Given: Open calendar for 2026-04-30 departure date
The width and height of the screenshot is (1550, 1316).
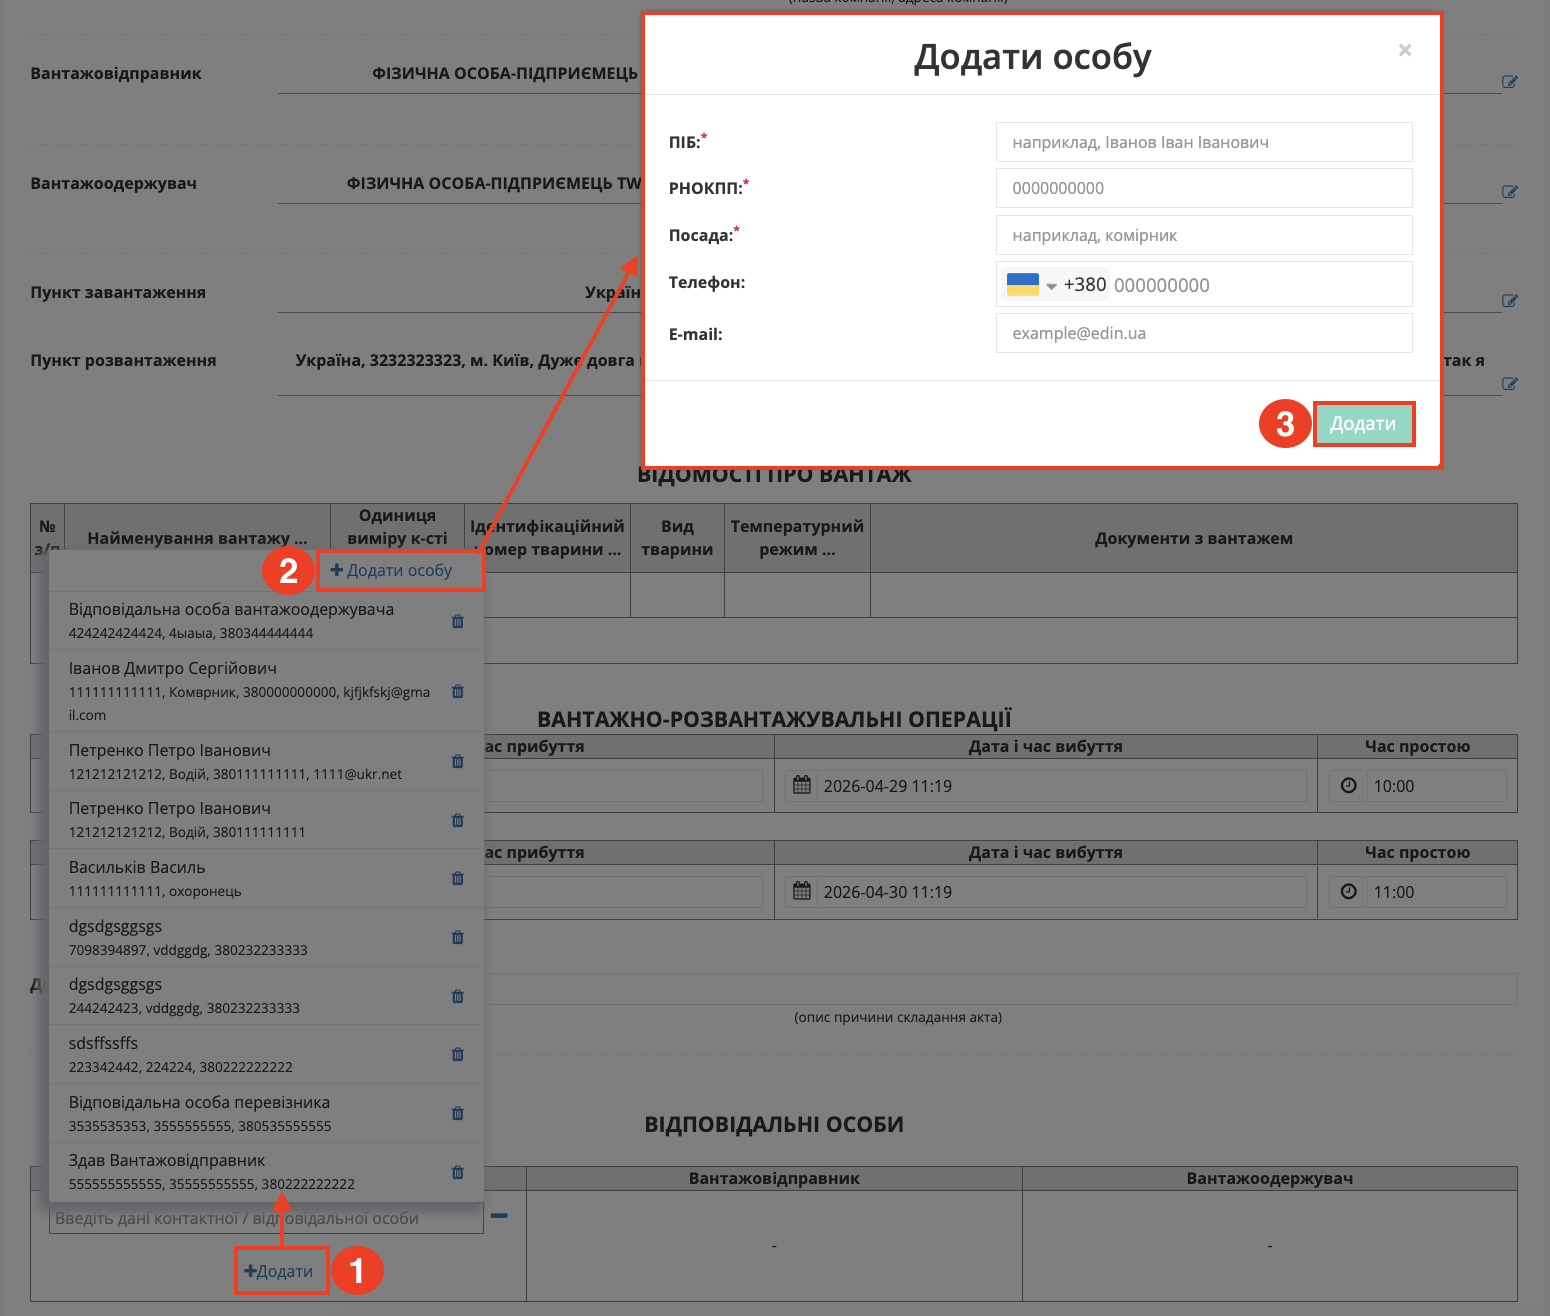Looking at the screenshot, I should [802, 891].
